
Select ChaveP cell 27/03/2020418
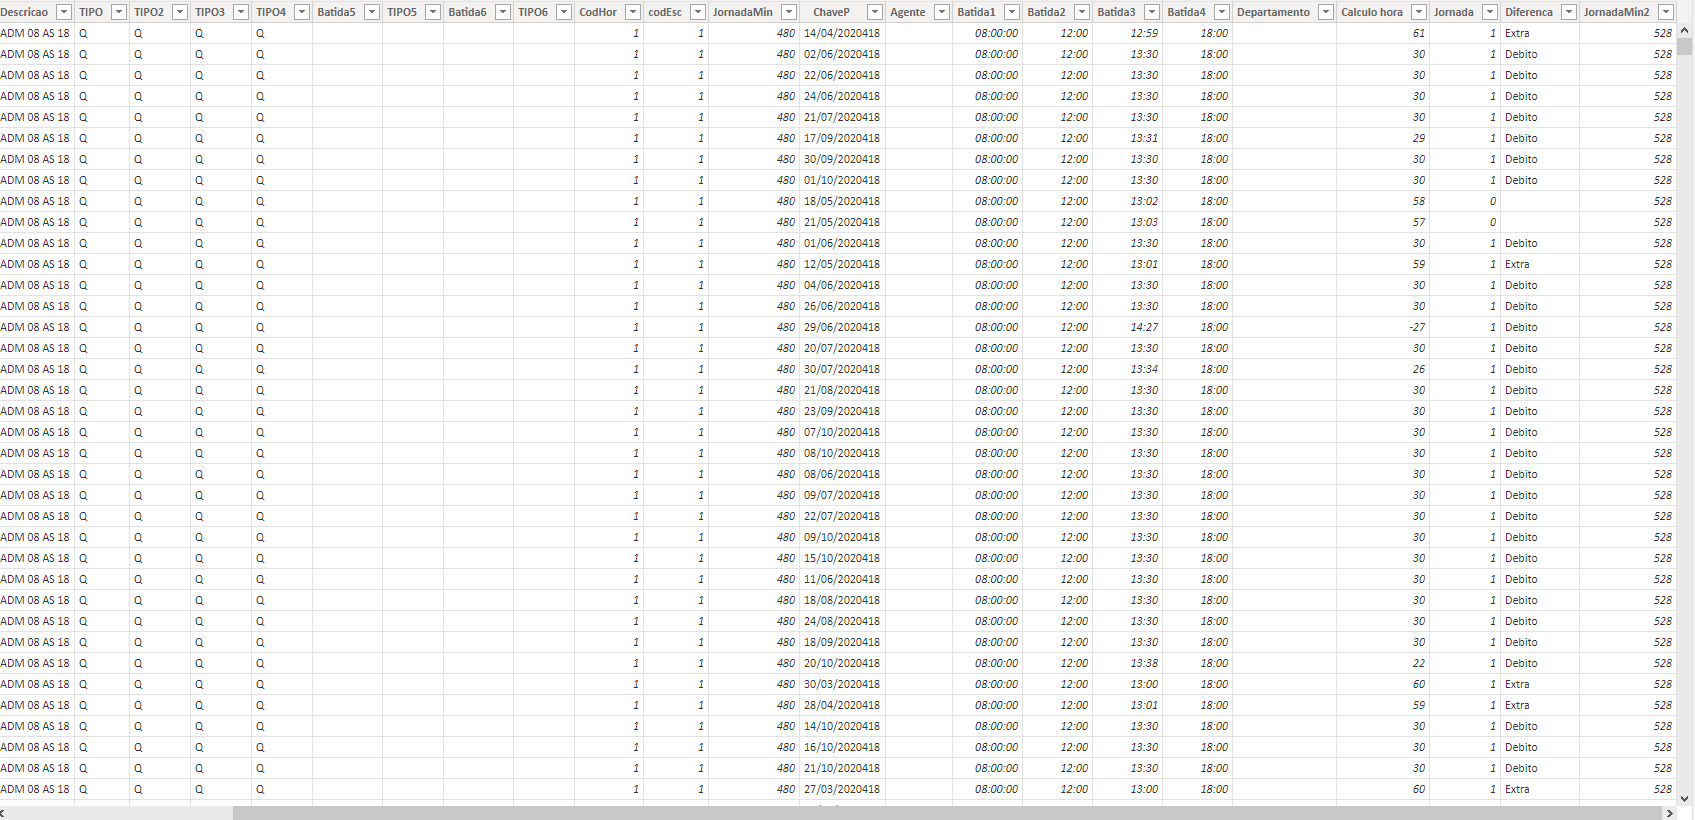click(842, 789)
